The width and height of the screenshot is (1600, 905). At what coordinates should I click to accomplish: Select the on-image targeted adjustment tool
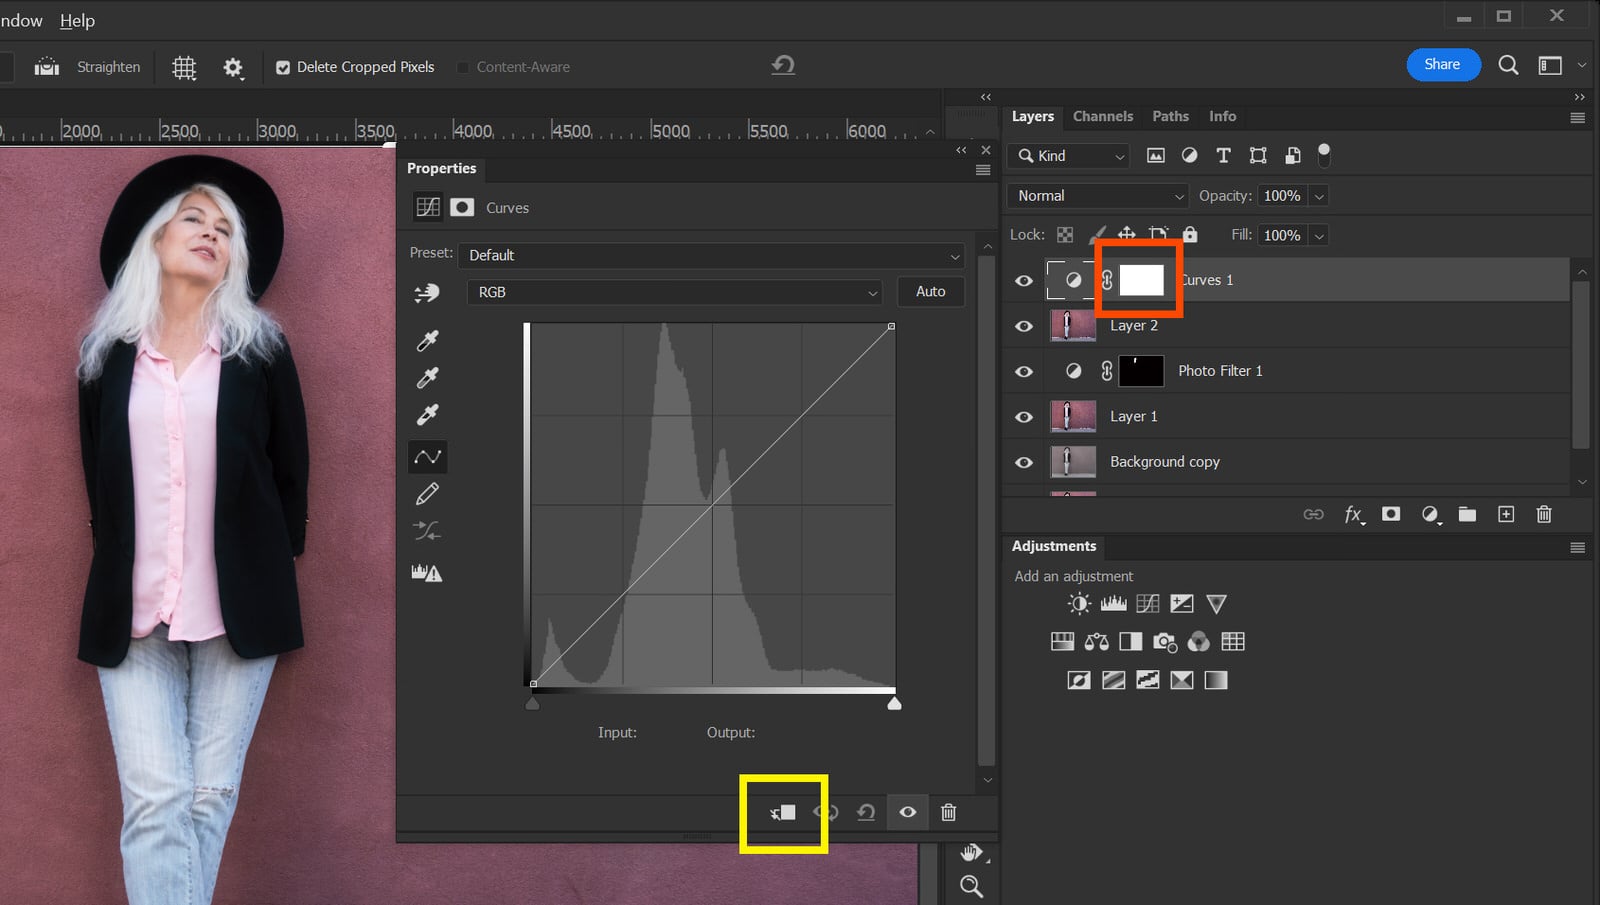(427, 292)
